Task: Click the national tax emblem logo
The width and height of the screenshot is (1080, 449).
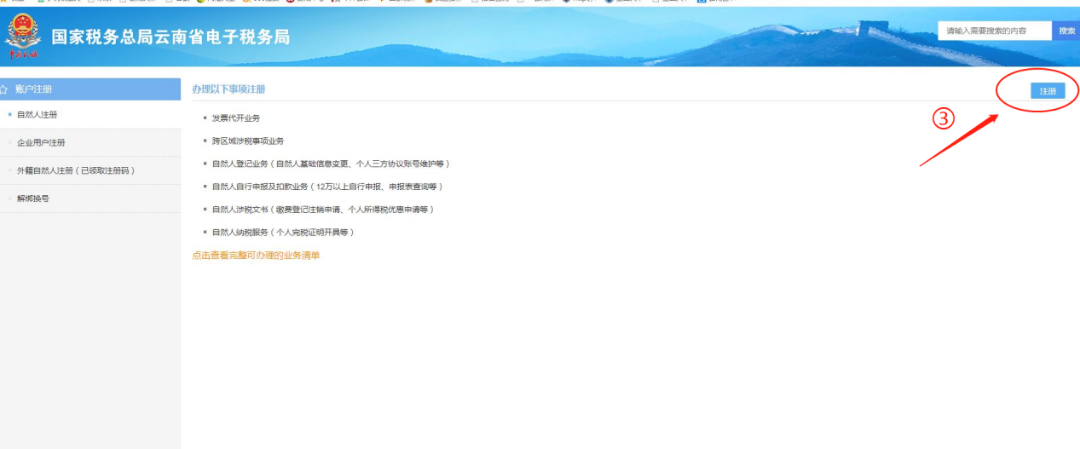Action: pyautogui.click(x=23, y=36)
